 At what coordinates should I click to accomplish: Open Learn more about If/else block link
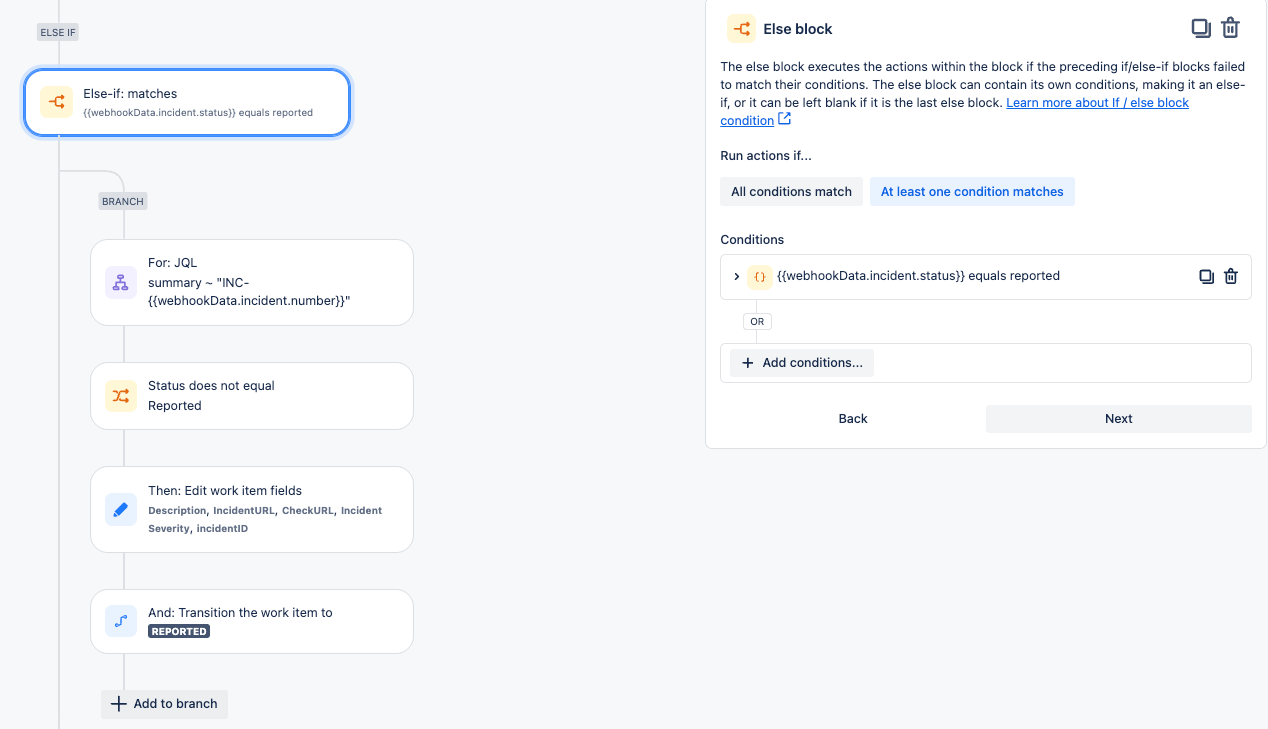pos(1097,103)
